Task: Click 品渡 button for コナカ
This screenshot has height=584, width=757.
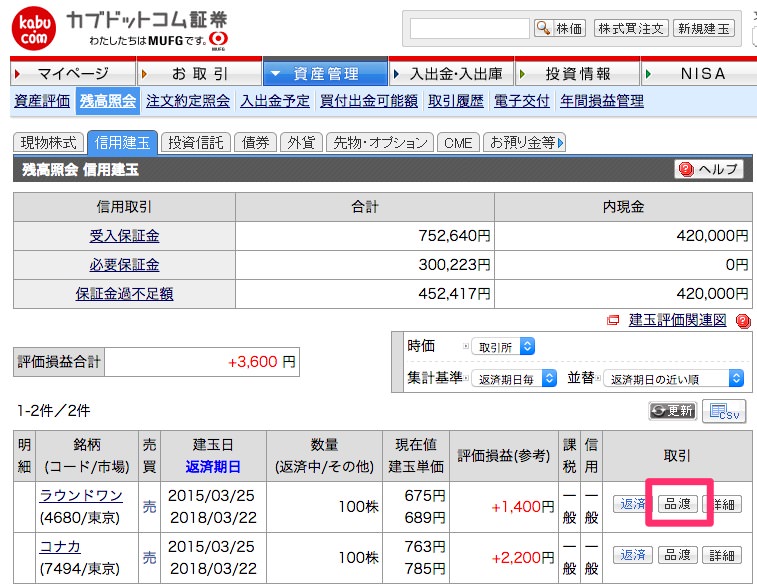Action: pos(677,555)
